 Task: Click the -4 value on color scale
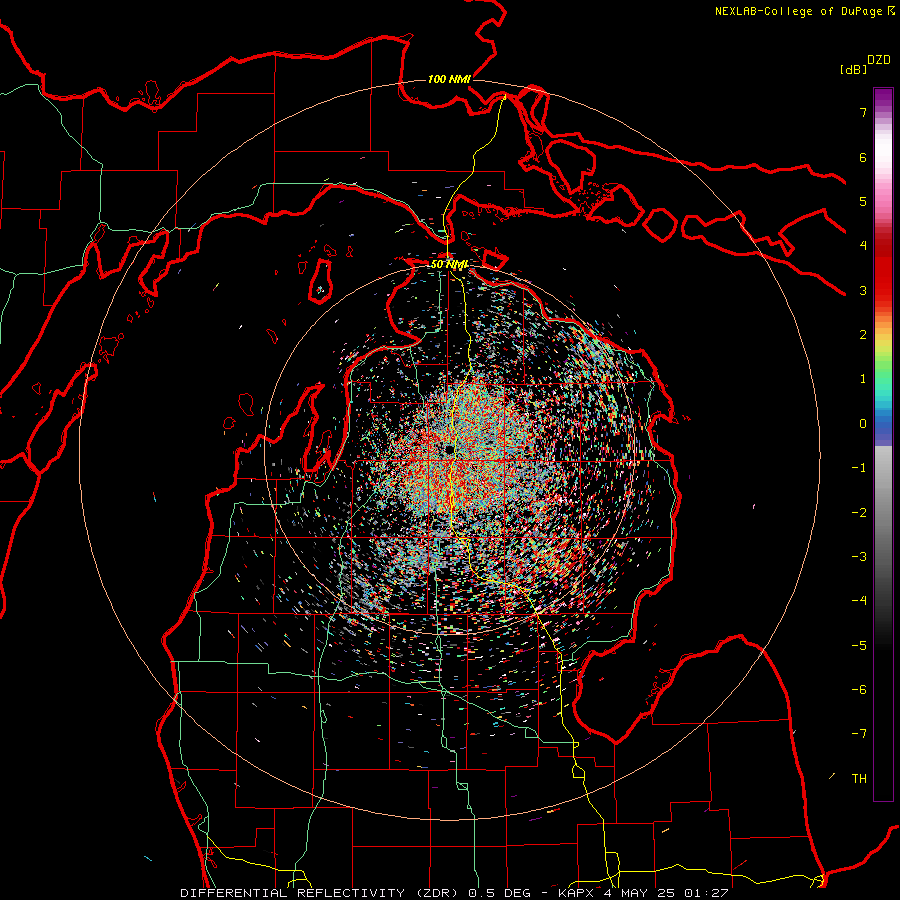pyautogui.click(x=859, y=601)
